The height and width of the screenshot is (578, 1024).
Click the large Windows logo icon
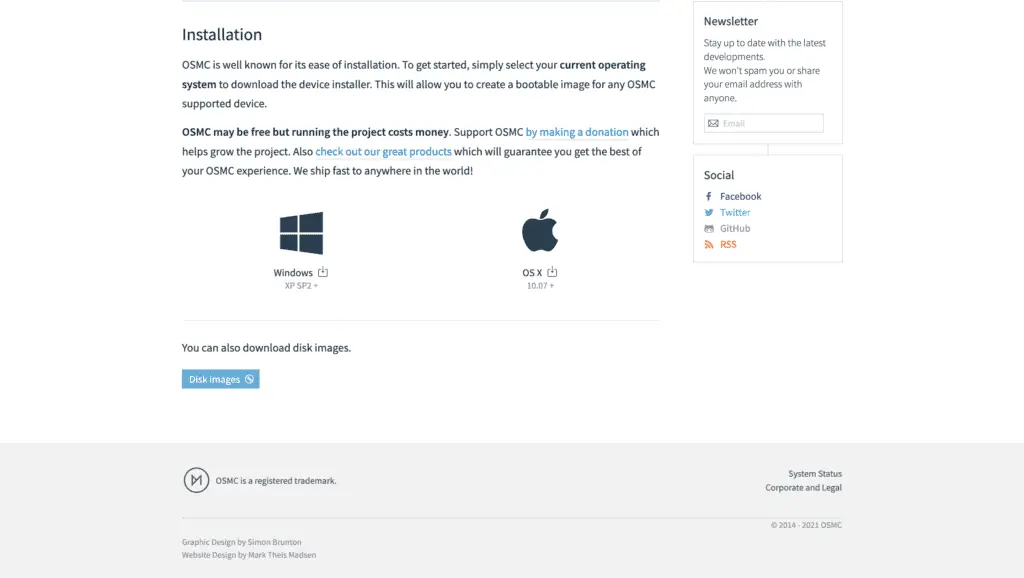coord(301,233)
